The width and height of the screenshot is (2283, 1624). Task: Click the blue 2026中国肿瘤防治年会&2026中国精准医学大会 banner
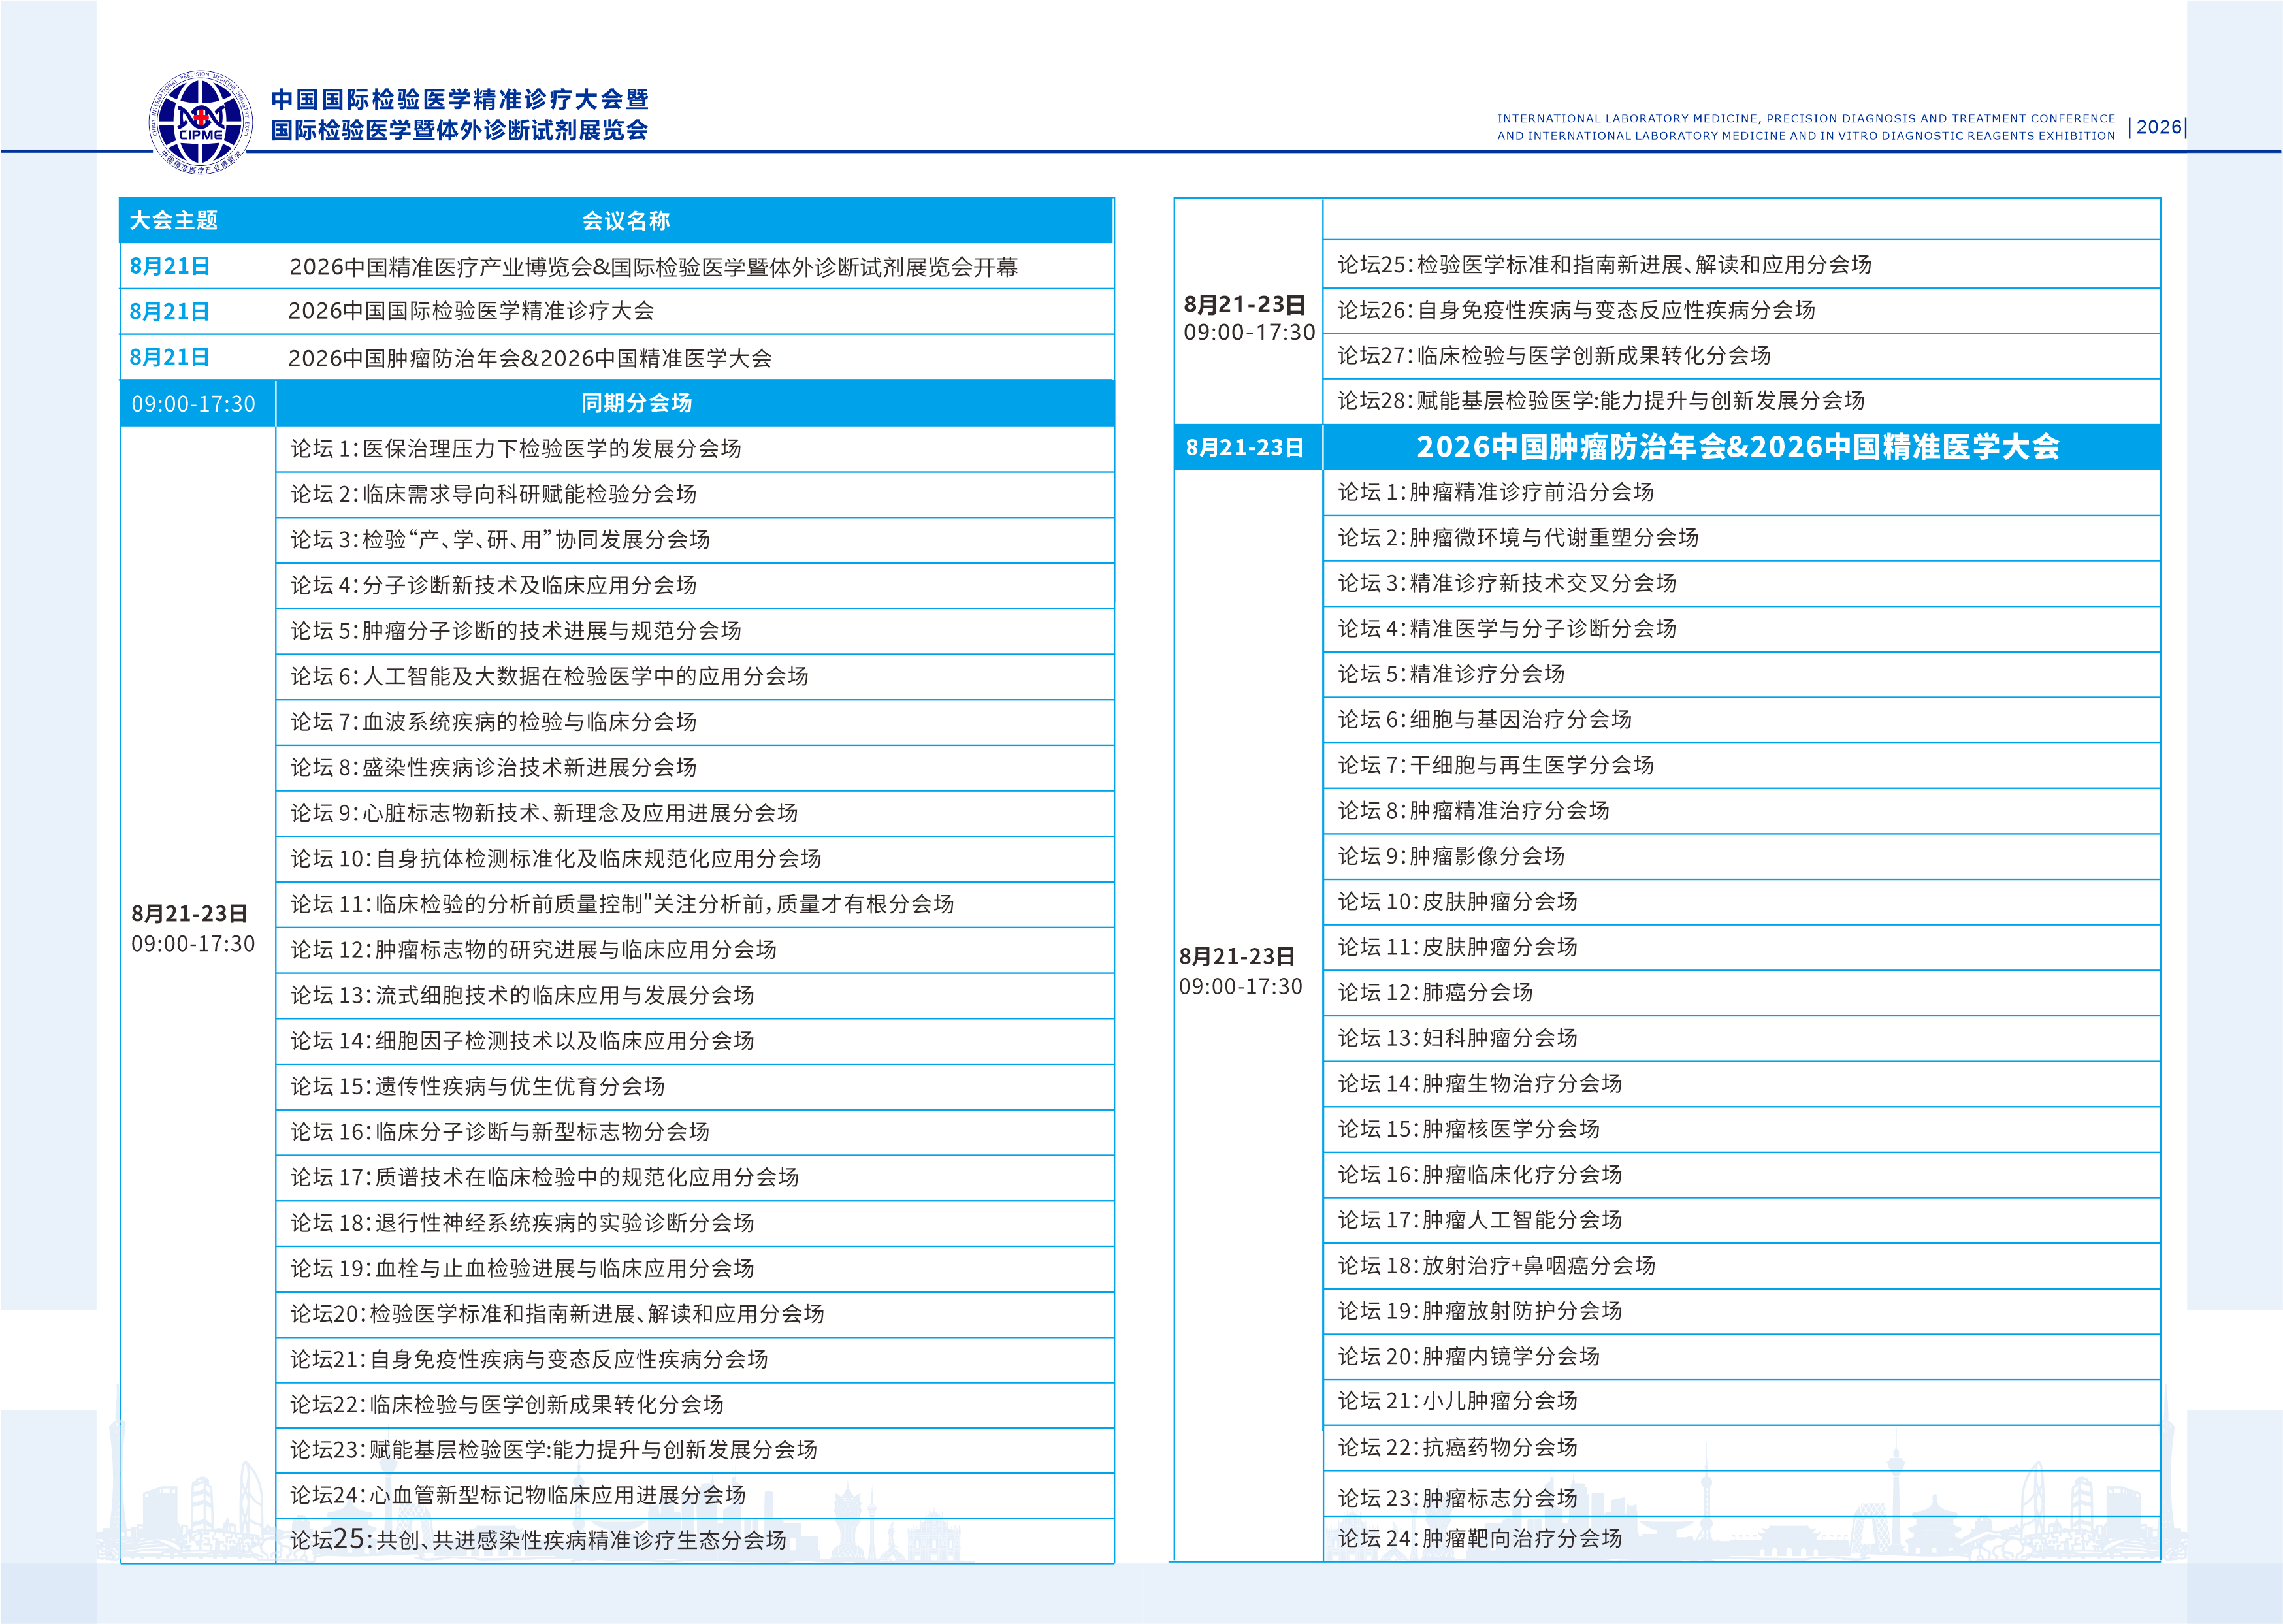[x=1738, y=447]
